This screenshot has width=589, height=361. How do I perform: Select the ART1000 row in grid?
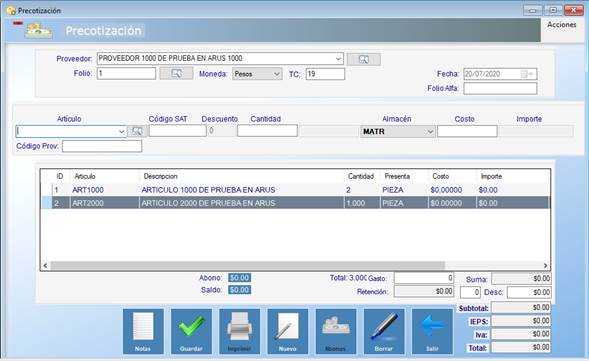(x=295, y=190)
